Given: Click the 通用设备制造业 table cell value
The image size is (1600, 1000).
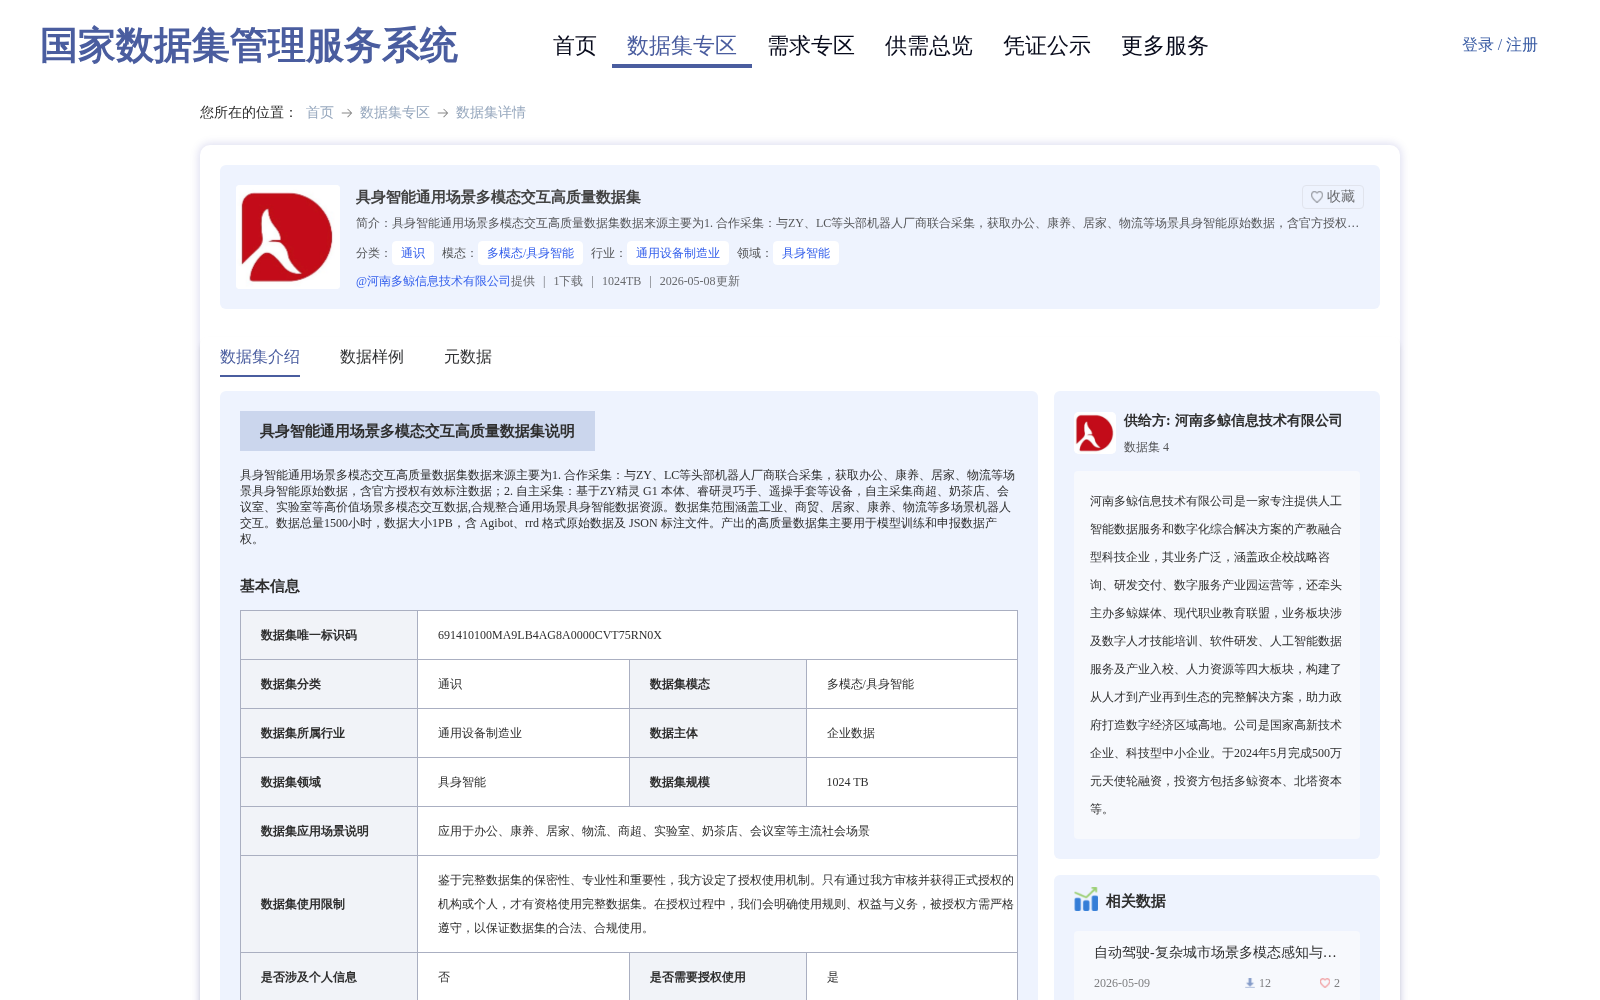Looking at the screenshot, I should click(x=480, y=733).
